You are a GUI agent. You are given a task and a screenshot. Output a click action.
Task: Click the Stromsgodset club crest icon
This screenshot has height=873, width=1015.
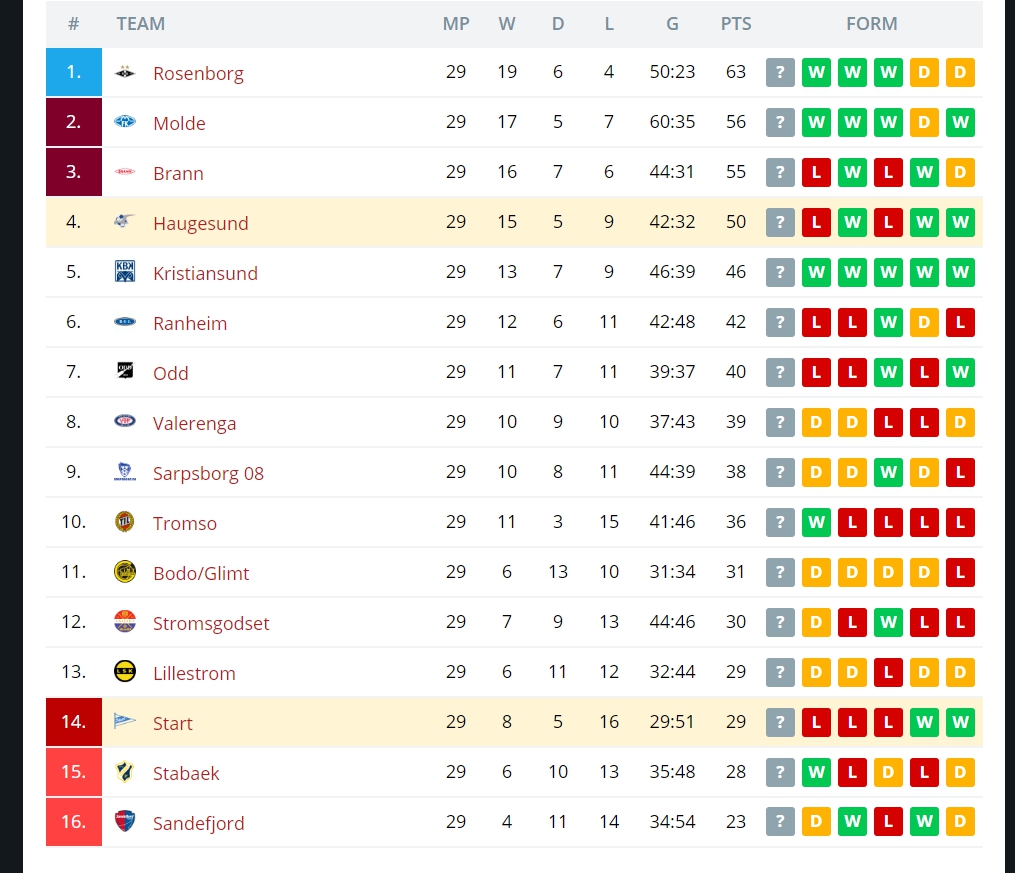tap(125, 621)
